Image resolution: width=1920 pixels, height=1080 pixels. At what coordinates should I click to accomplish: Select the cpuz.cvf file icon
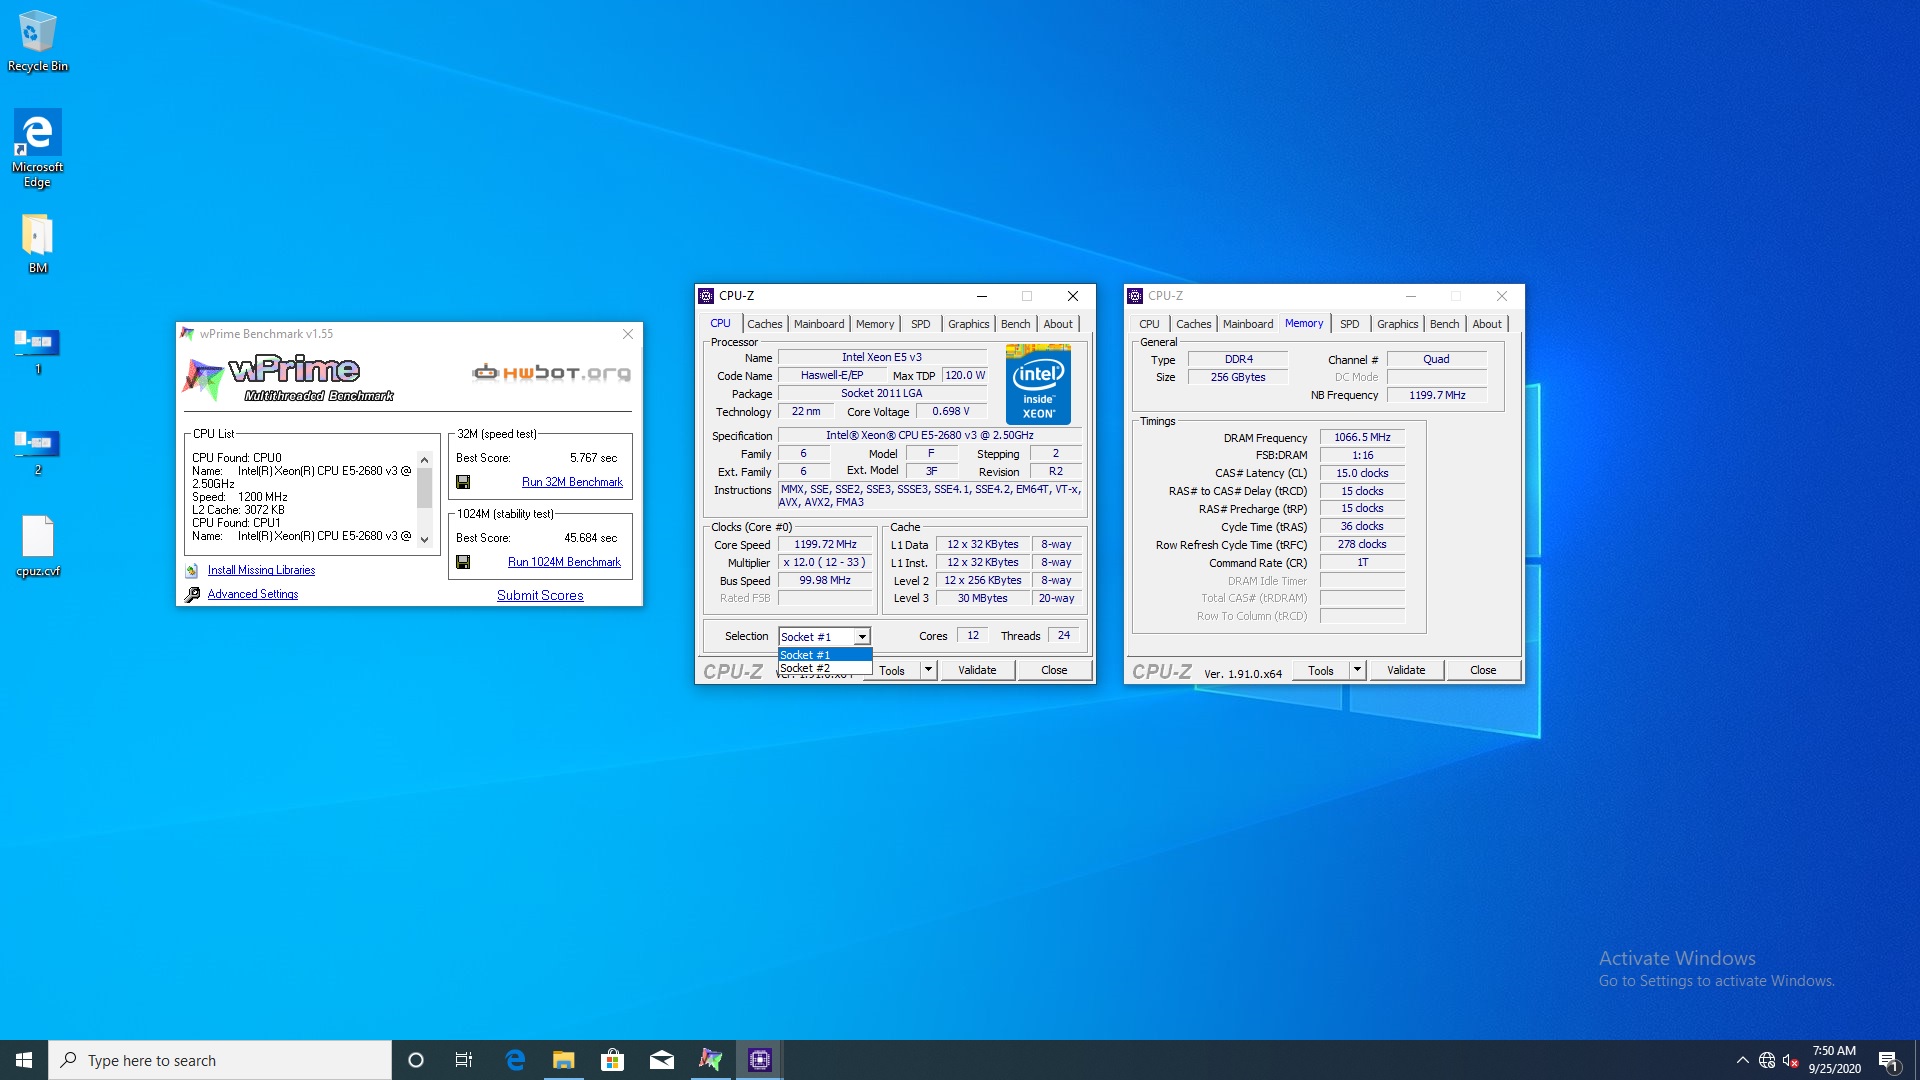pyautogui.click(x=38, y=546)
